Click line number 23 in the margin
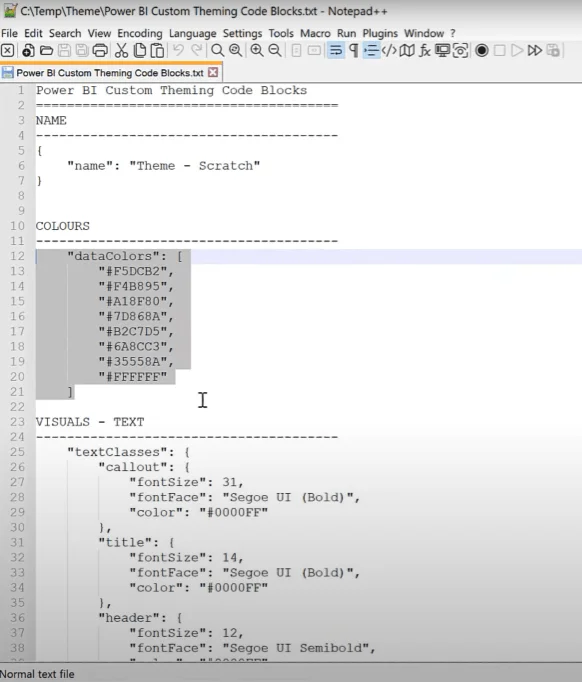Image resolution: width=582 pixels, height=682 pixels. pos(17,422)
